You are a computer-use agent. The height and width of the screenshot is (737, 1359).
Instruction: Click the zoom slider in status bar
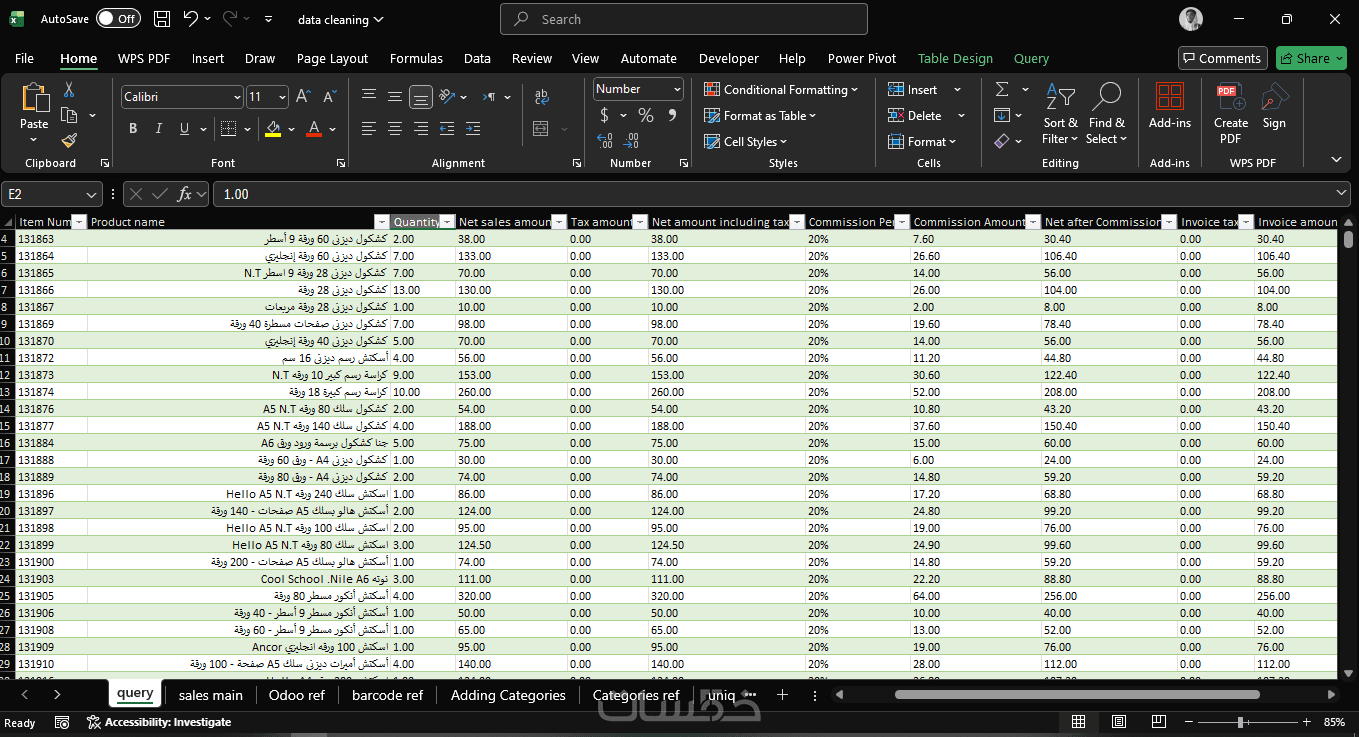coord(1240,722)
